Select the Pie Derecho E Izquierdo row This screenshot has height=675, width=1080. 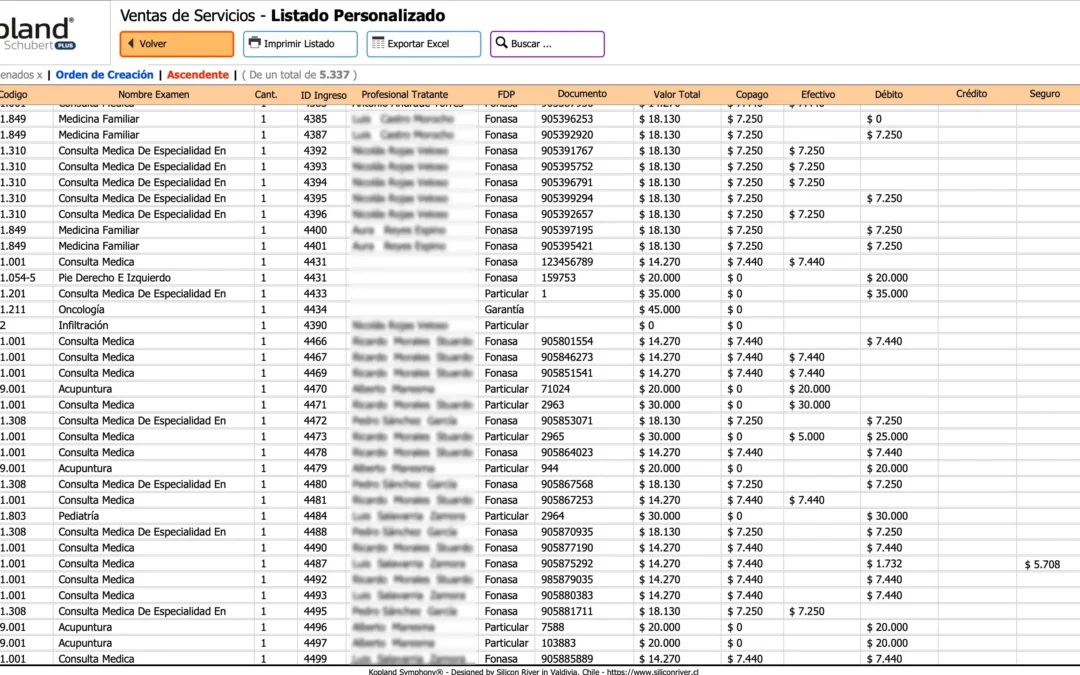540,278
